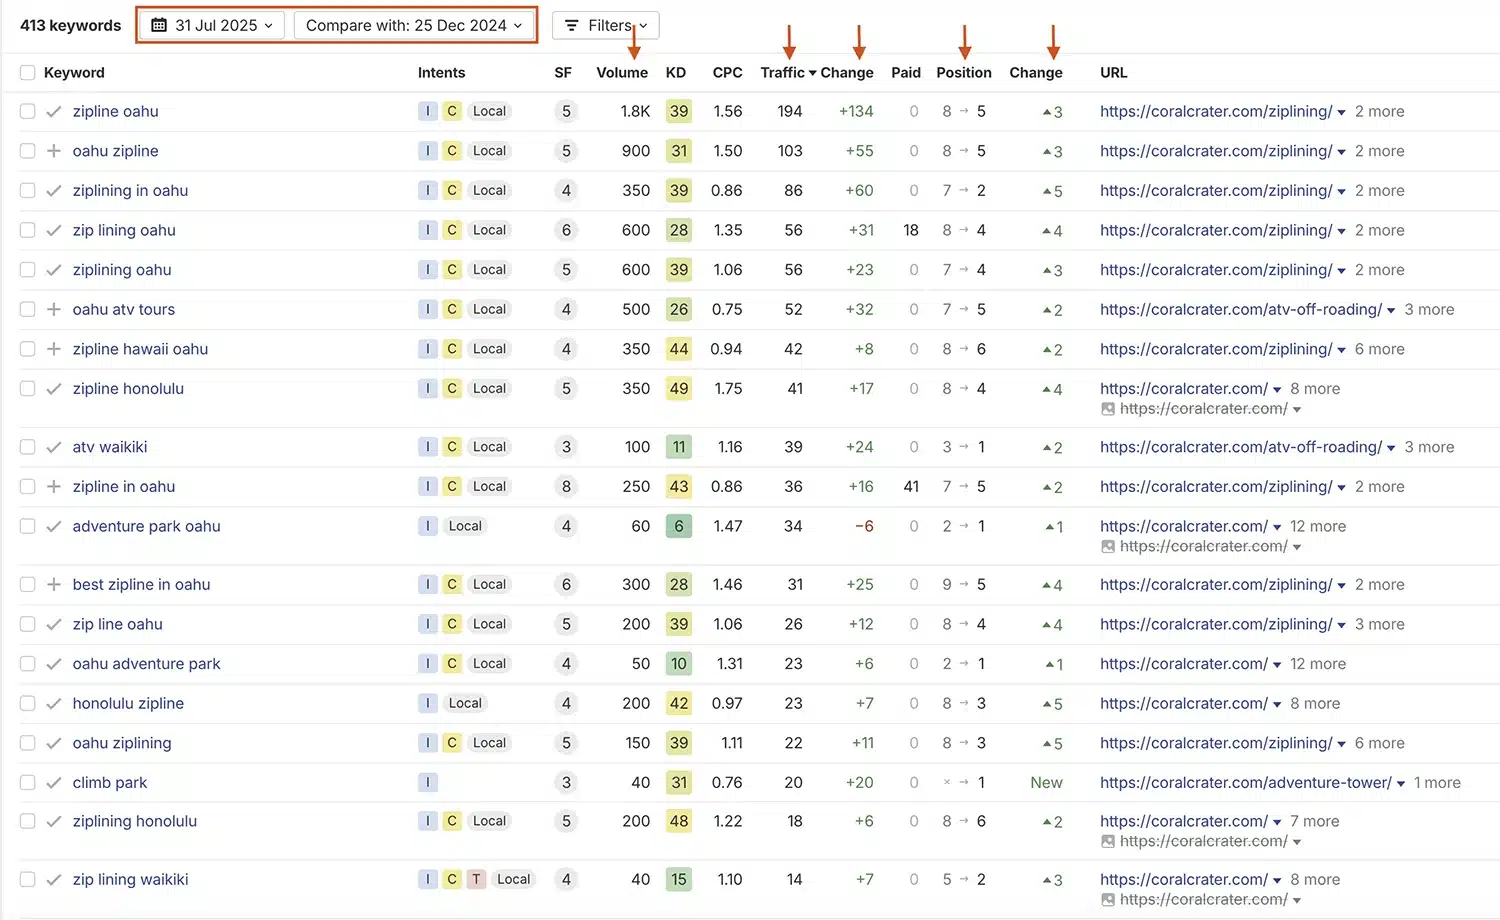1500x920 pixels.
Task: Check the box for adventure park oahu
Action: tap(27, 526)
